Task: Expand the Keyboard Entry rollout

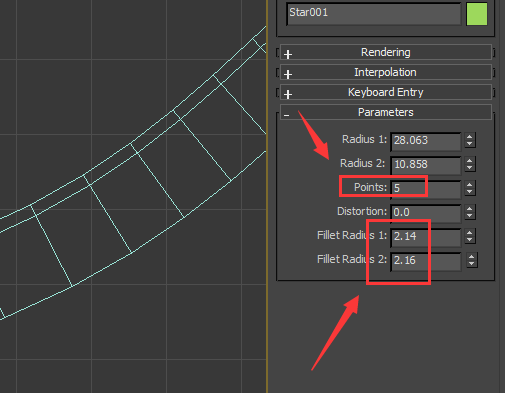Action: point(386,92)
